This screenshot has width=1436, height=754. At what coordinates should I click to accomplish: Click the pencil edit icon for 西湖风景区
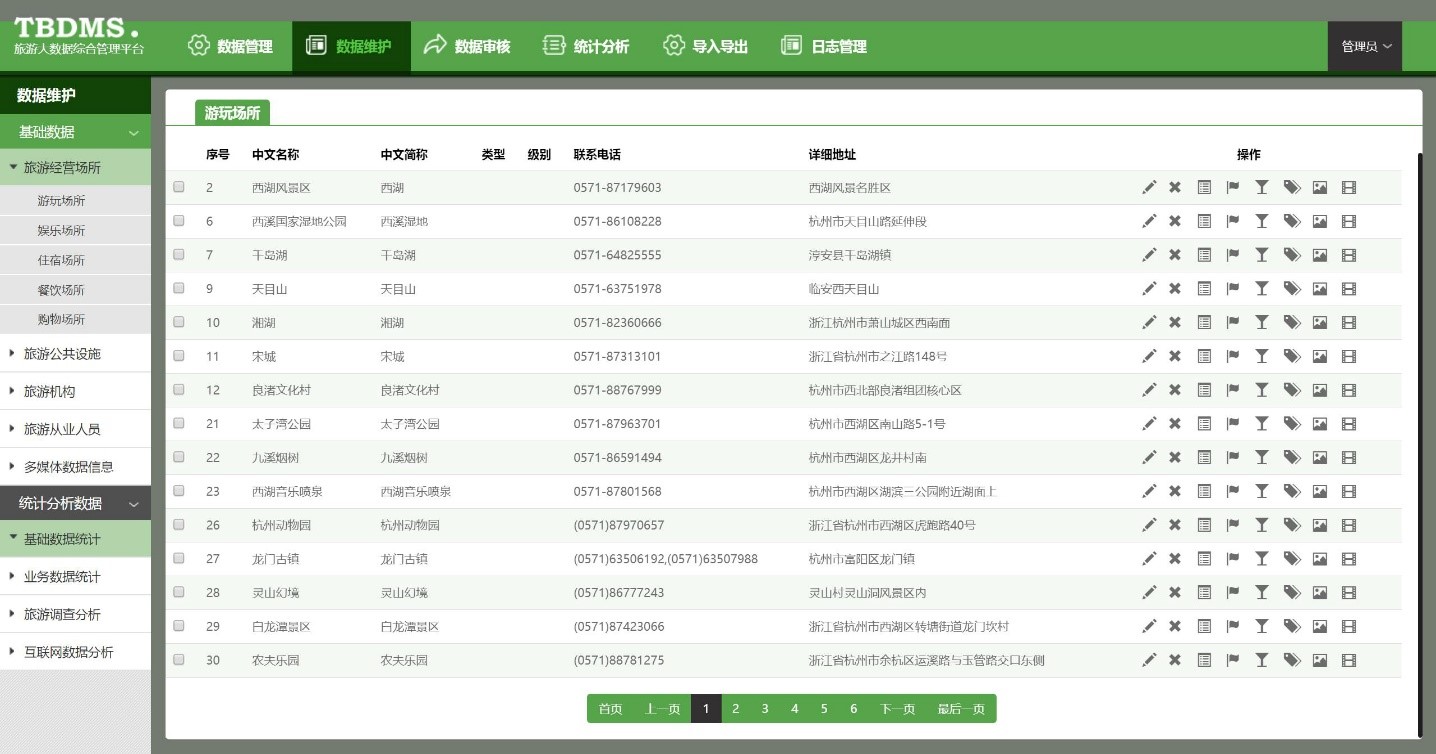point(1149,187)
